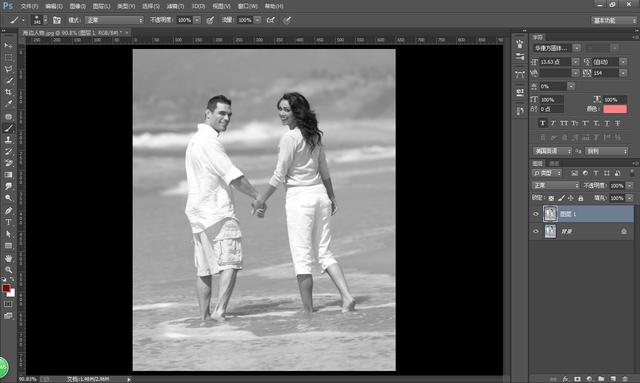
Task: Select the 图层 1 layer thumbnail
Action: coord(550,214)
